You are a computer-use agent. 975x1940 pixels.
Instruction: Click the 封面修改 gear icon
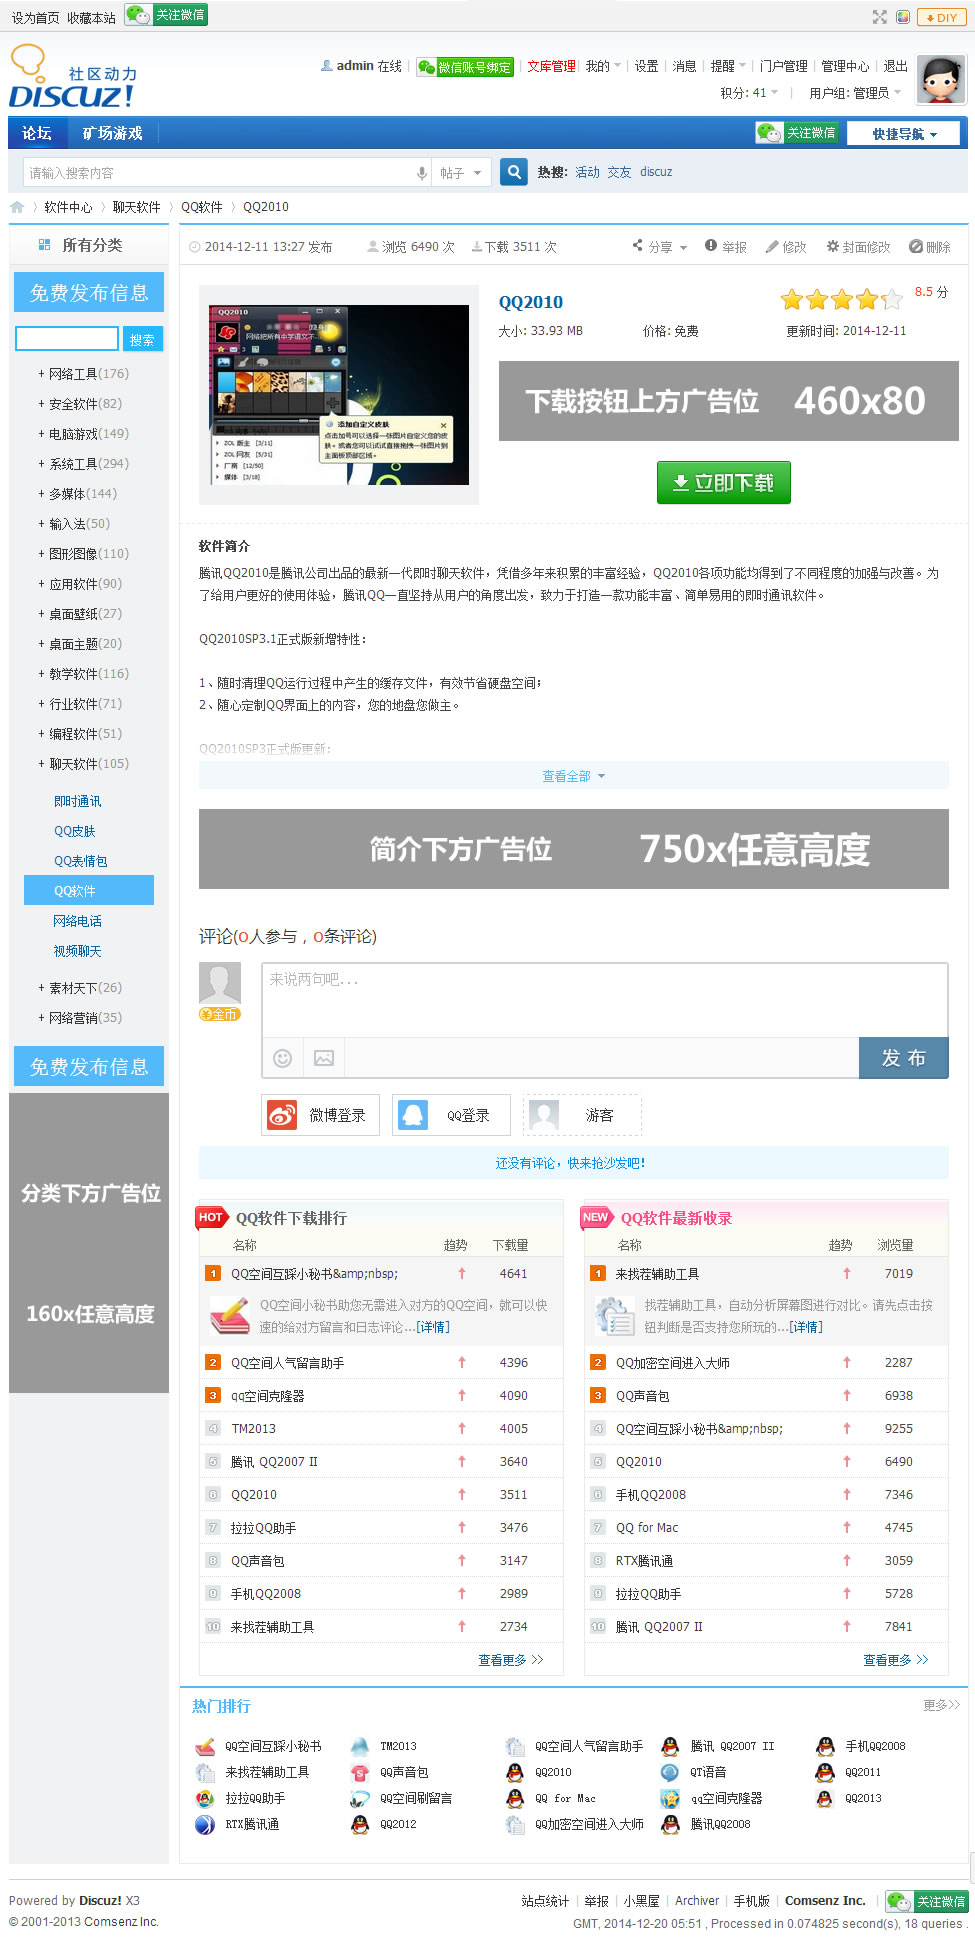[x=832, y=246]
